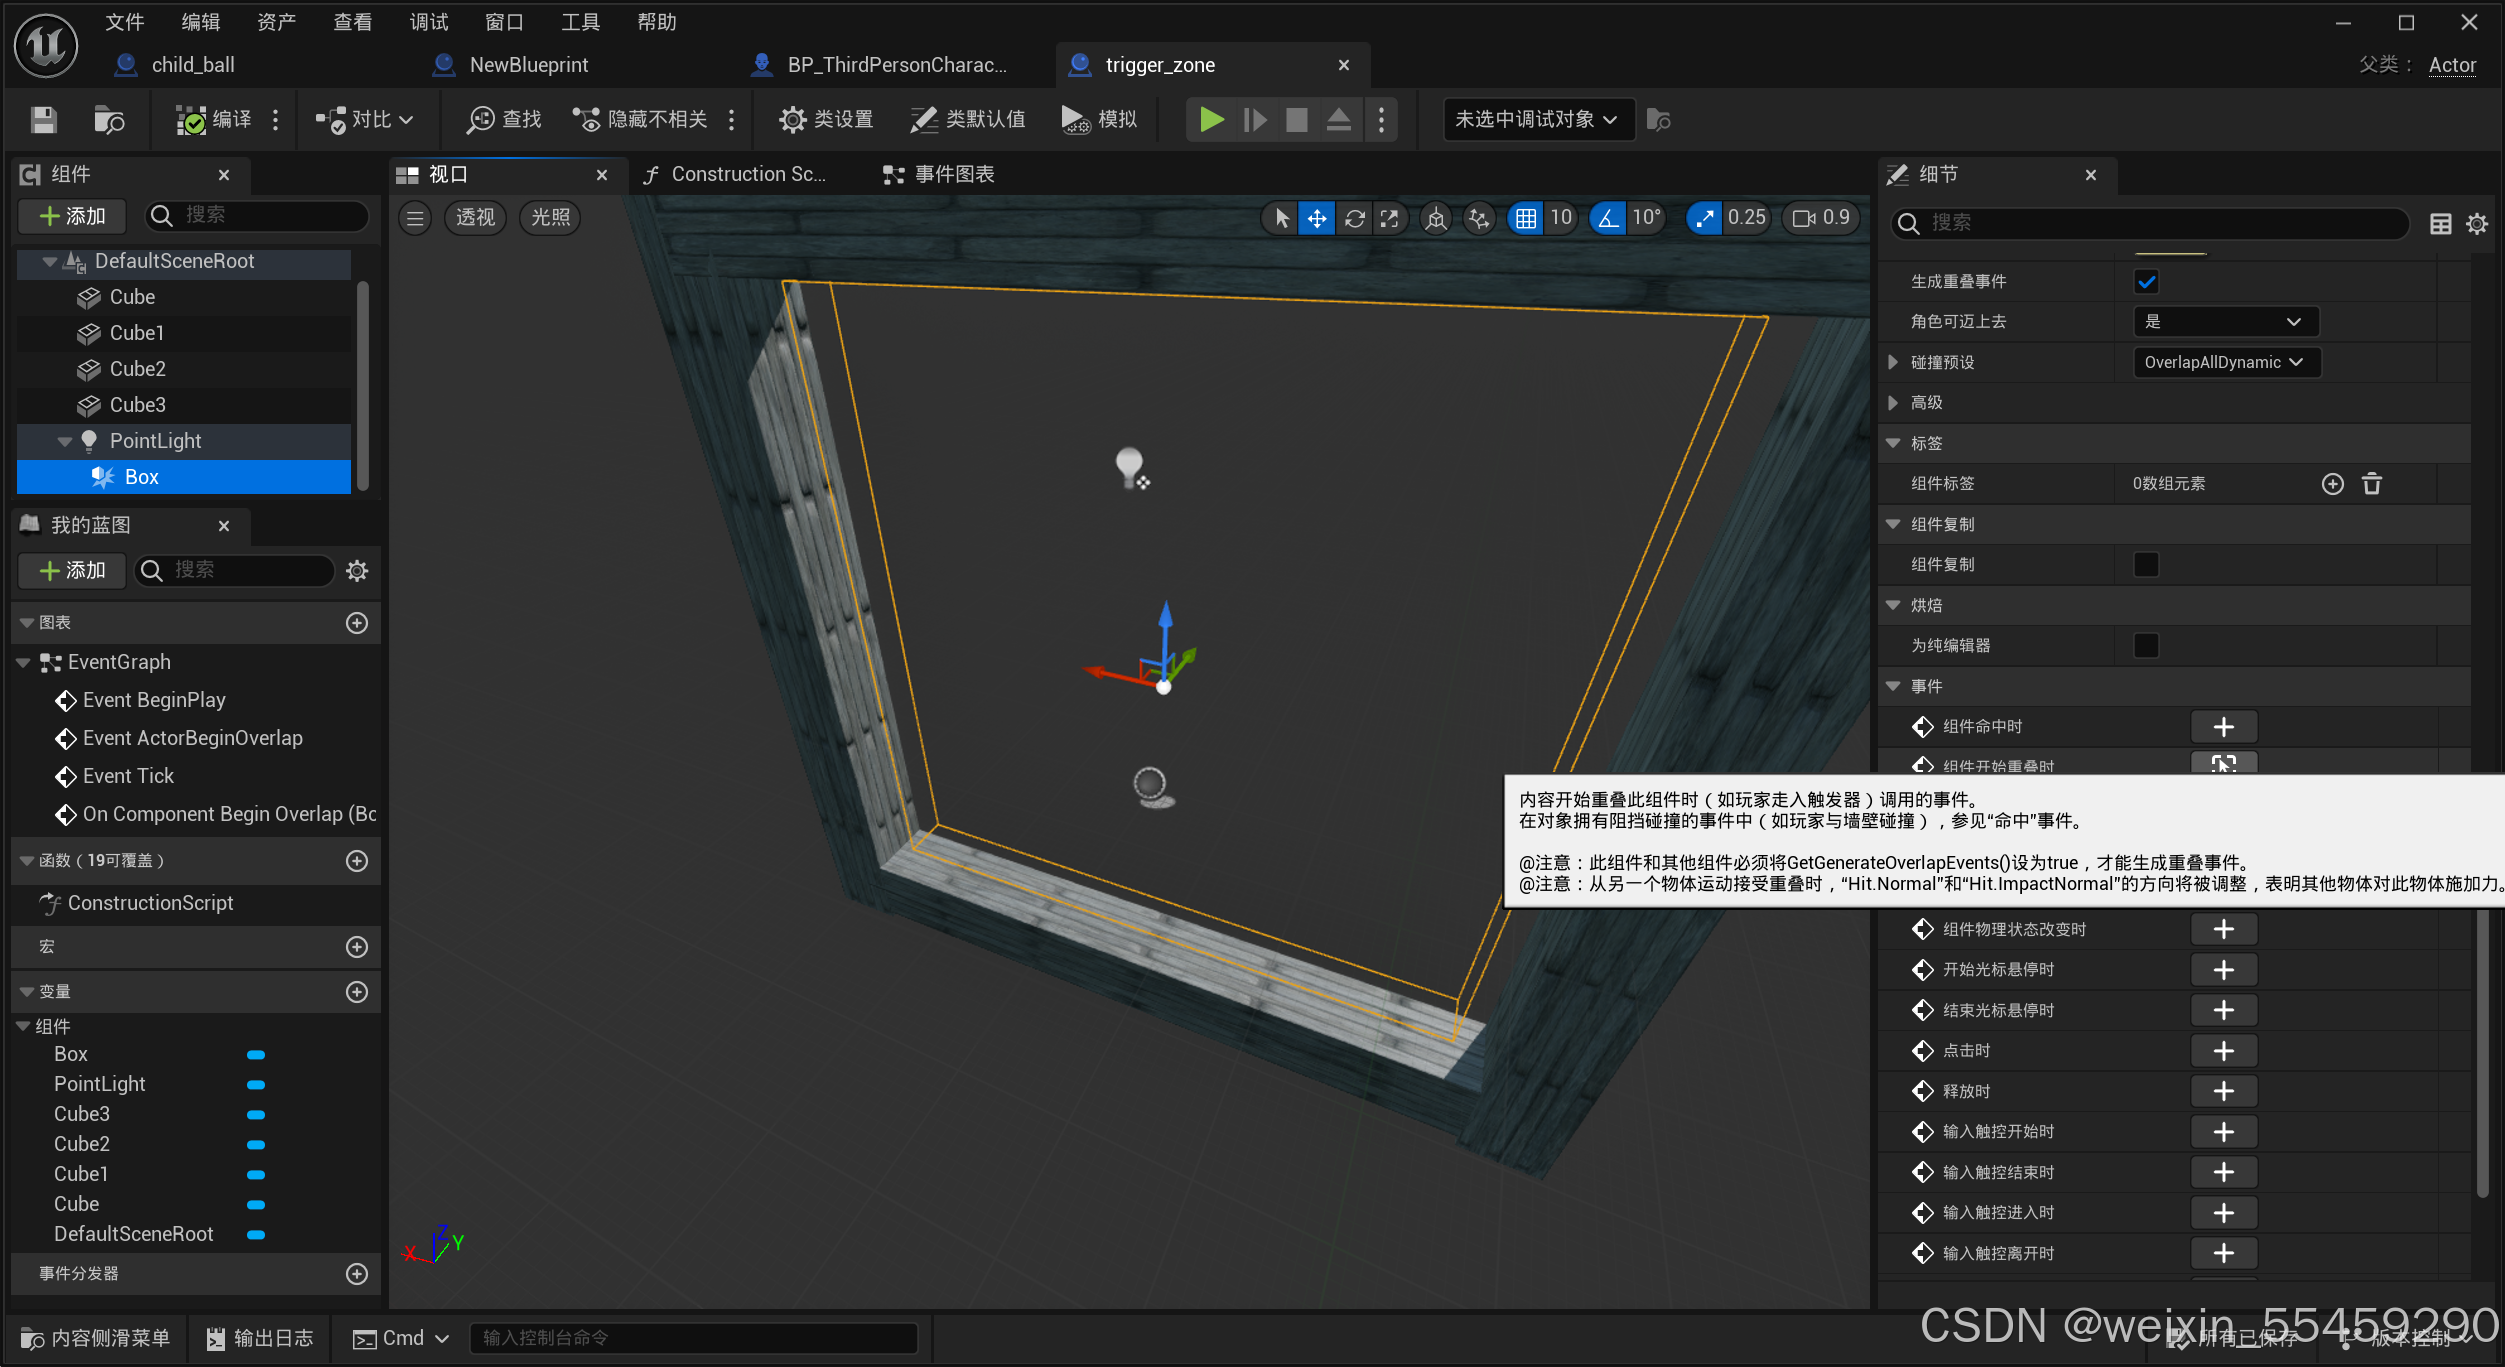2505x1367 pixels.
Task: Open the OverlapAllDynamic collision preset dropdown
Action: (2225, 362)
